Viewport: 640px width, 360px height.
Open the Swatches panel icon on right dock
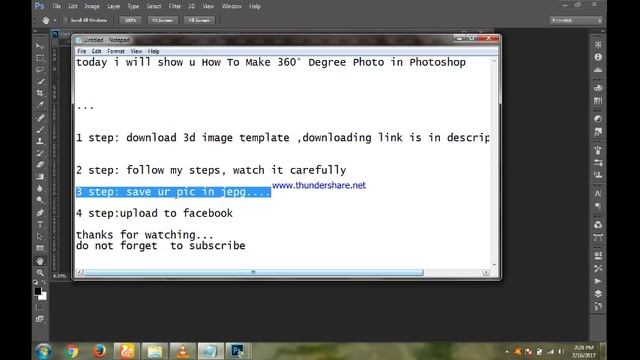click(x=598, y=100)
